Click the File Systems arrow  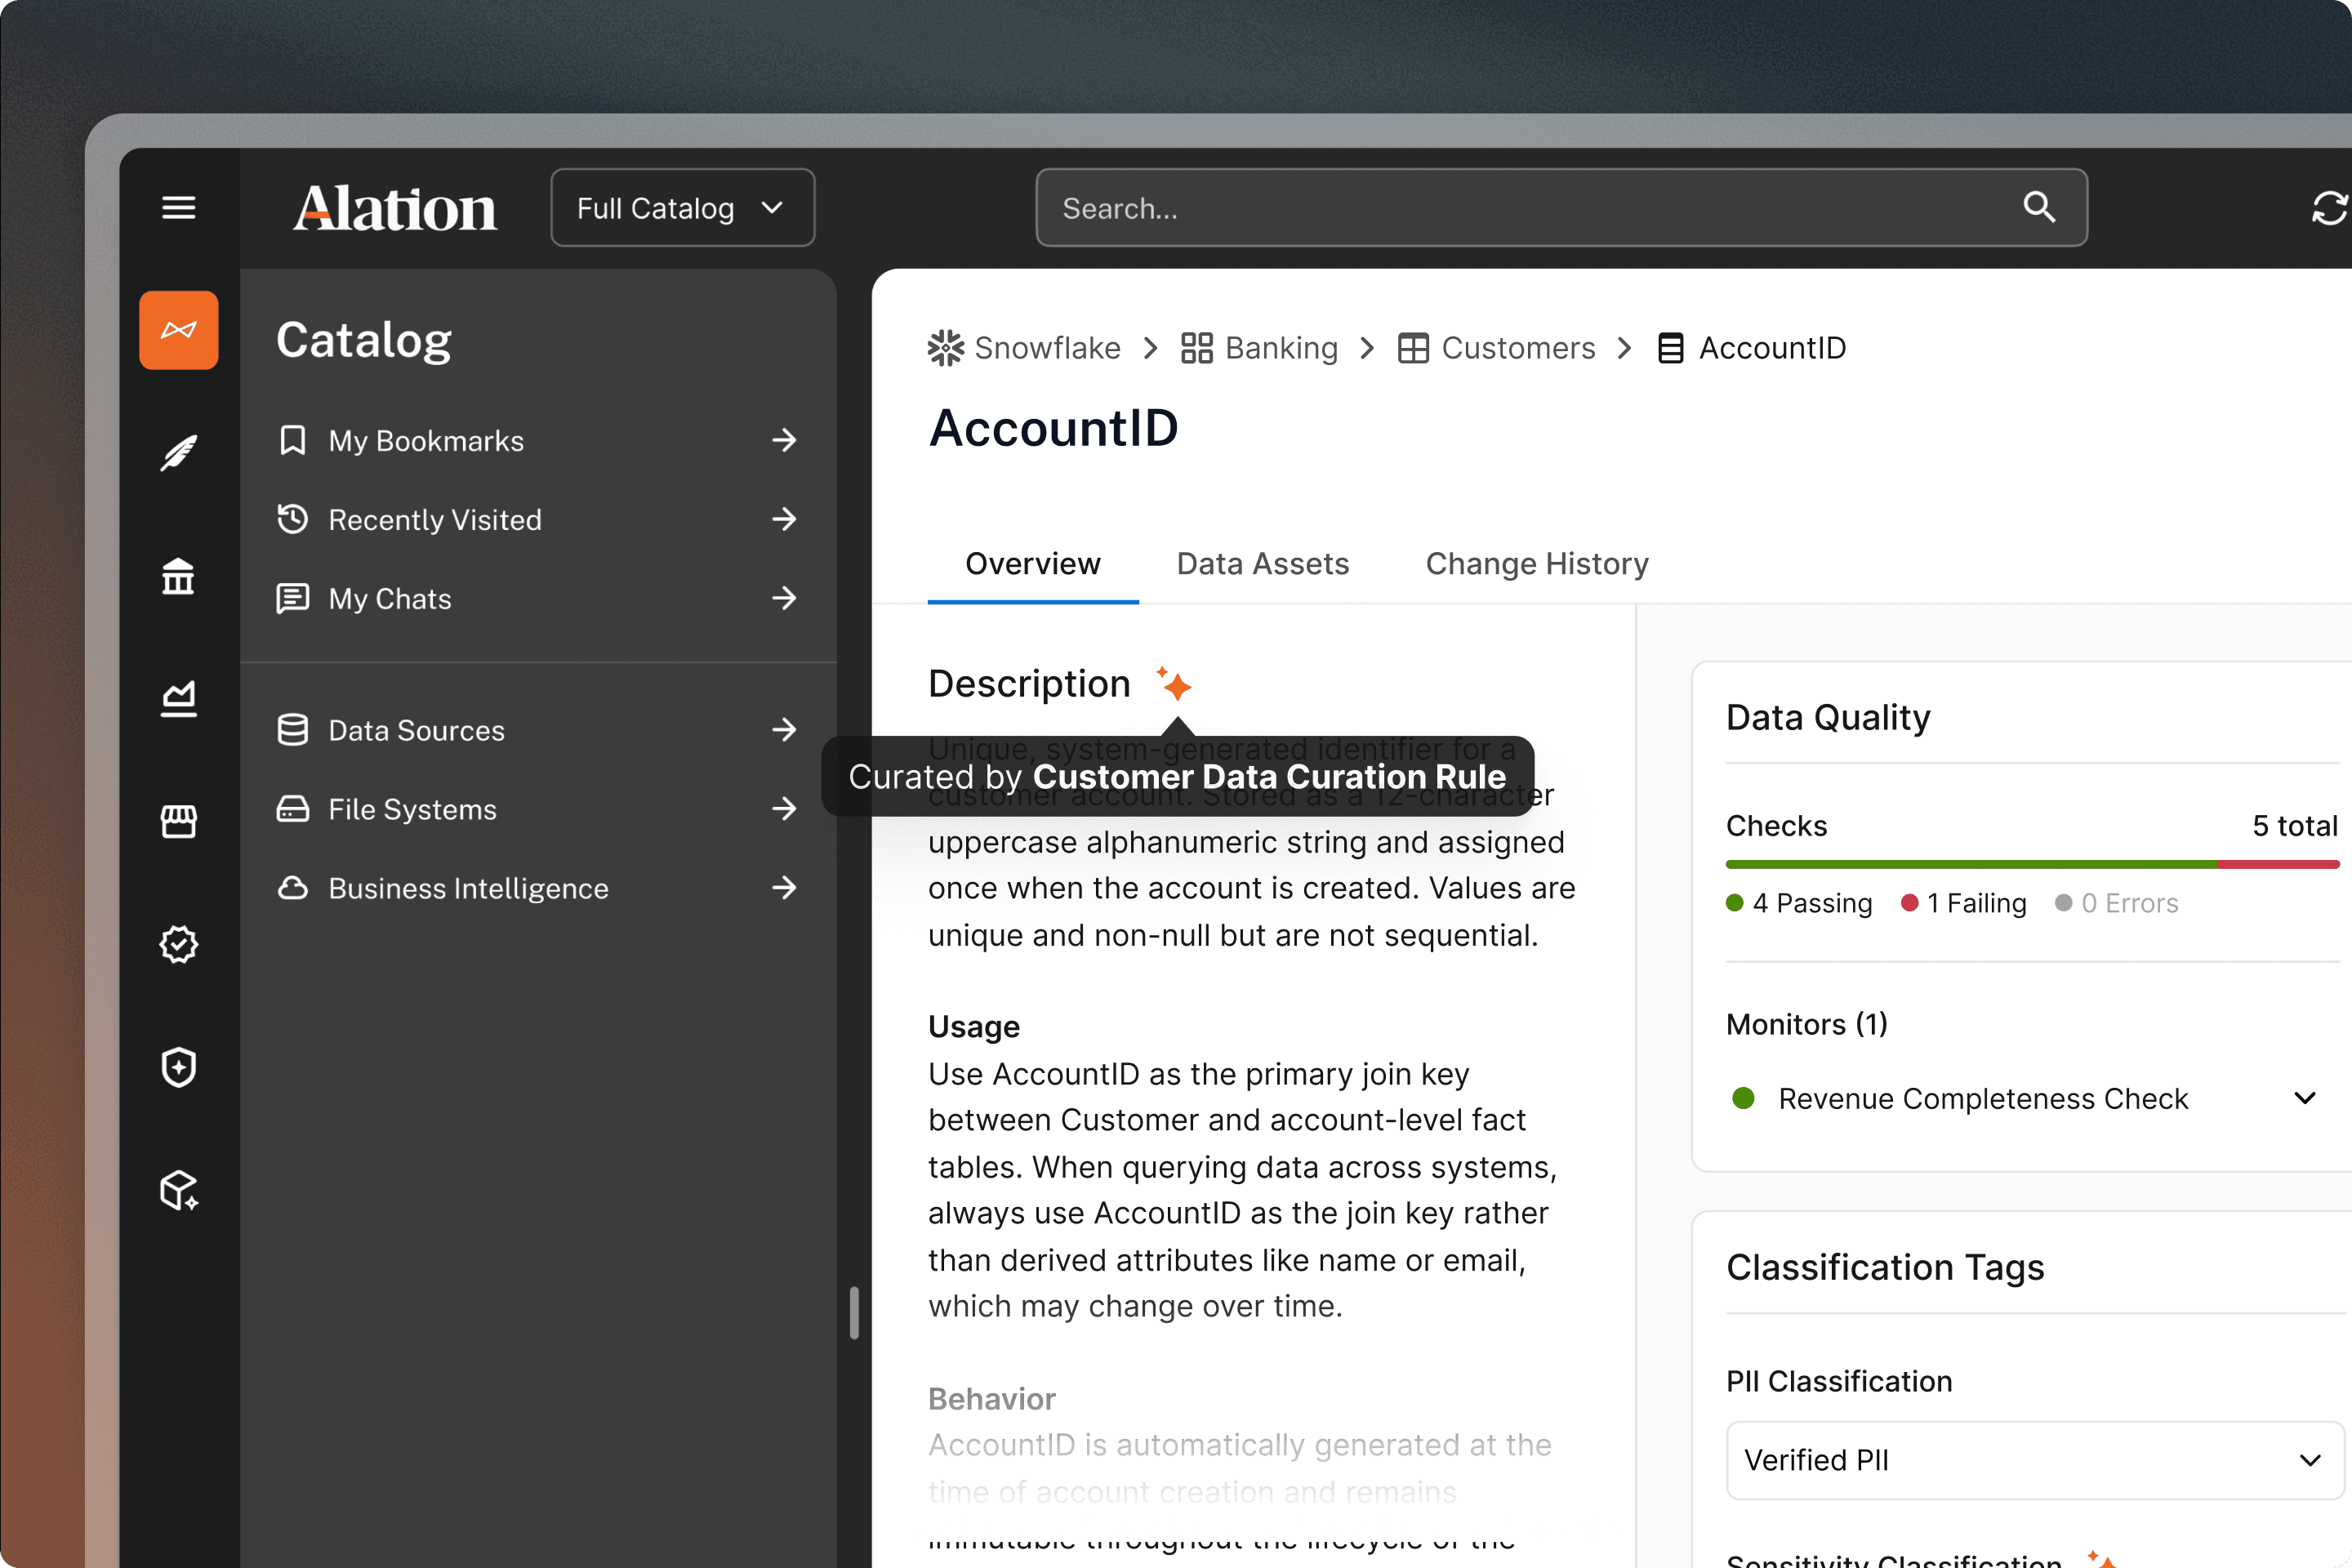point(785,808)
